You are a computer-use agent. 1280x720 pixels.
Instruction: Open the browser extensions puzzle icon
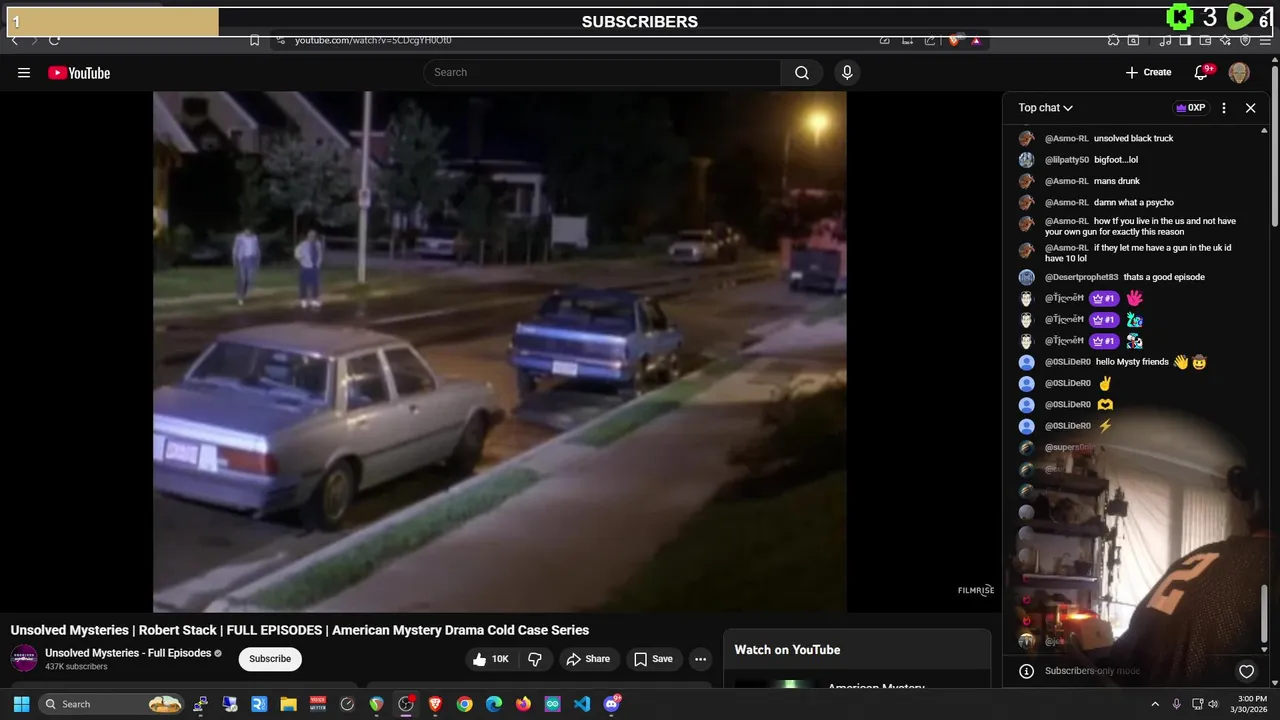(x=1113, y=40)
